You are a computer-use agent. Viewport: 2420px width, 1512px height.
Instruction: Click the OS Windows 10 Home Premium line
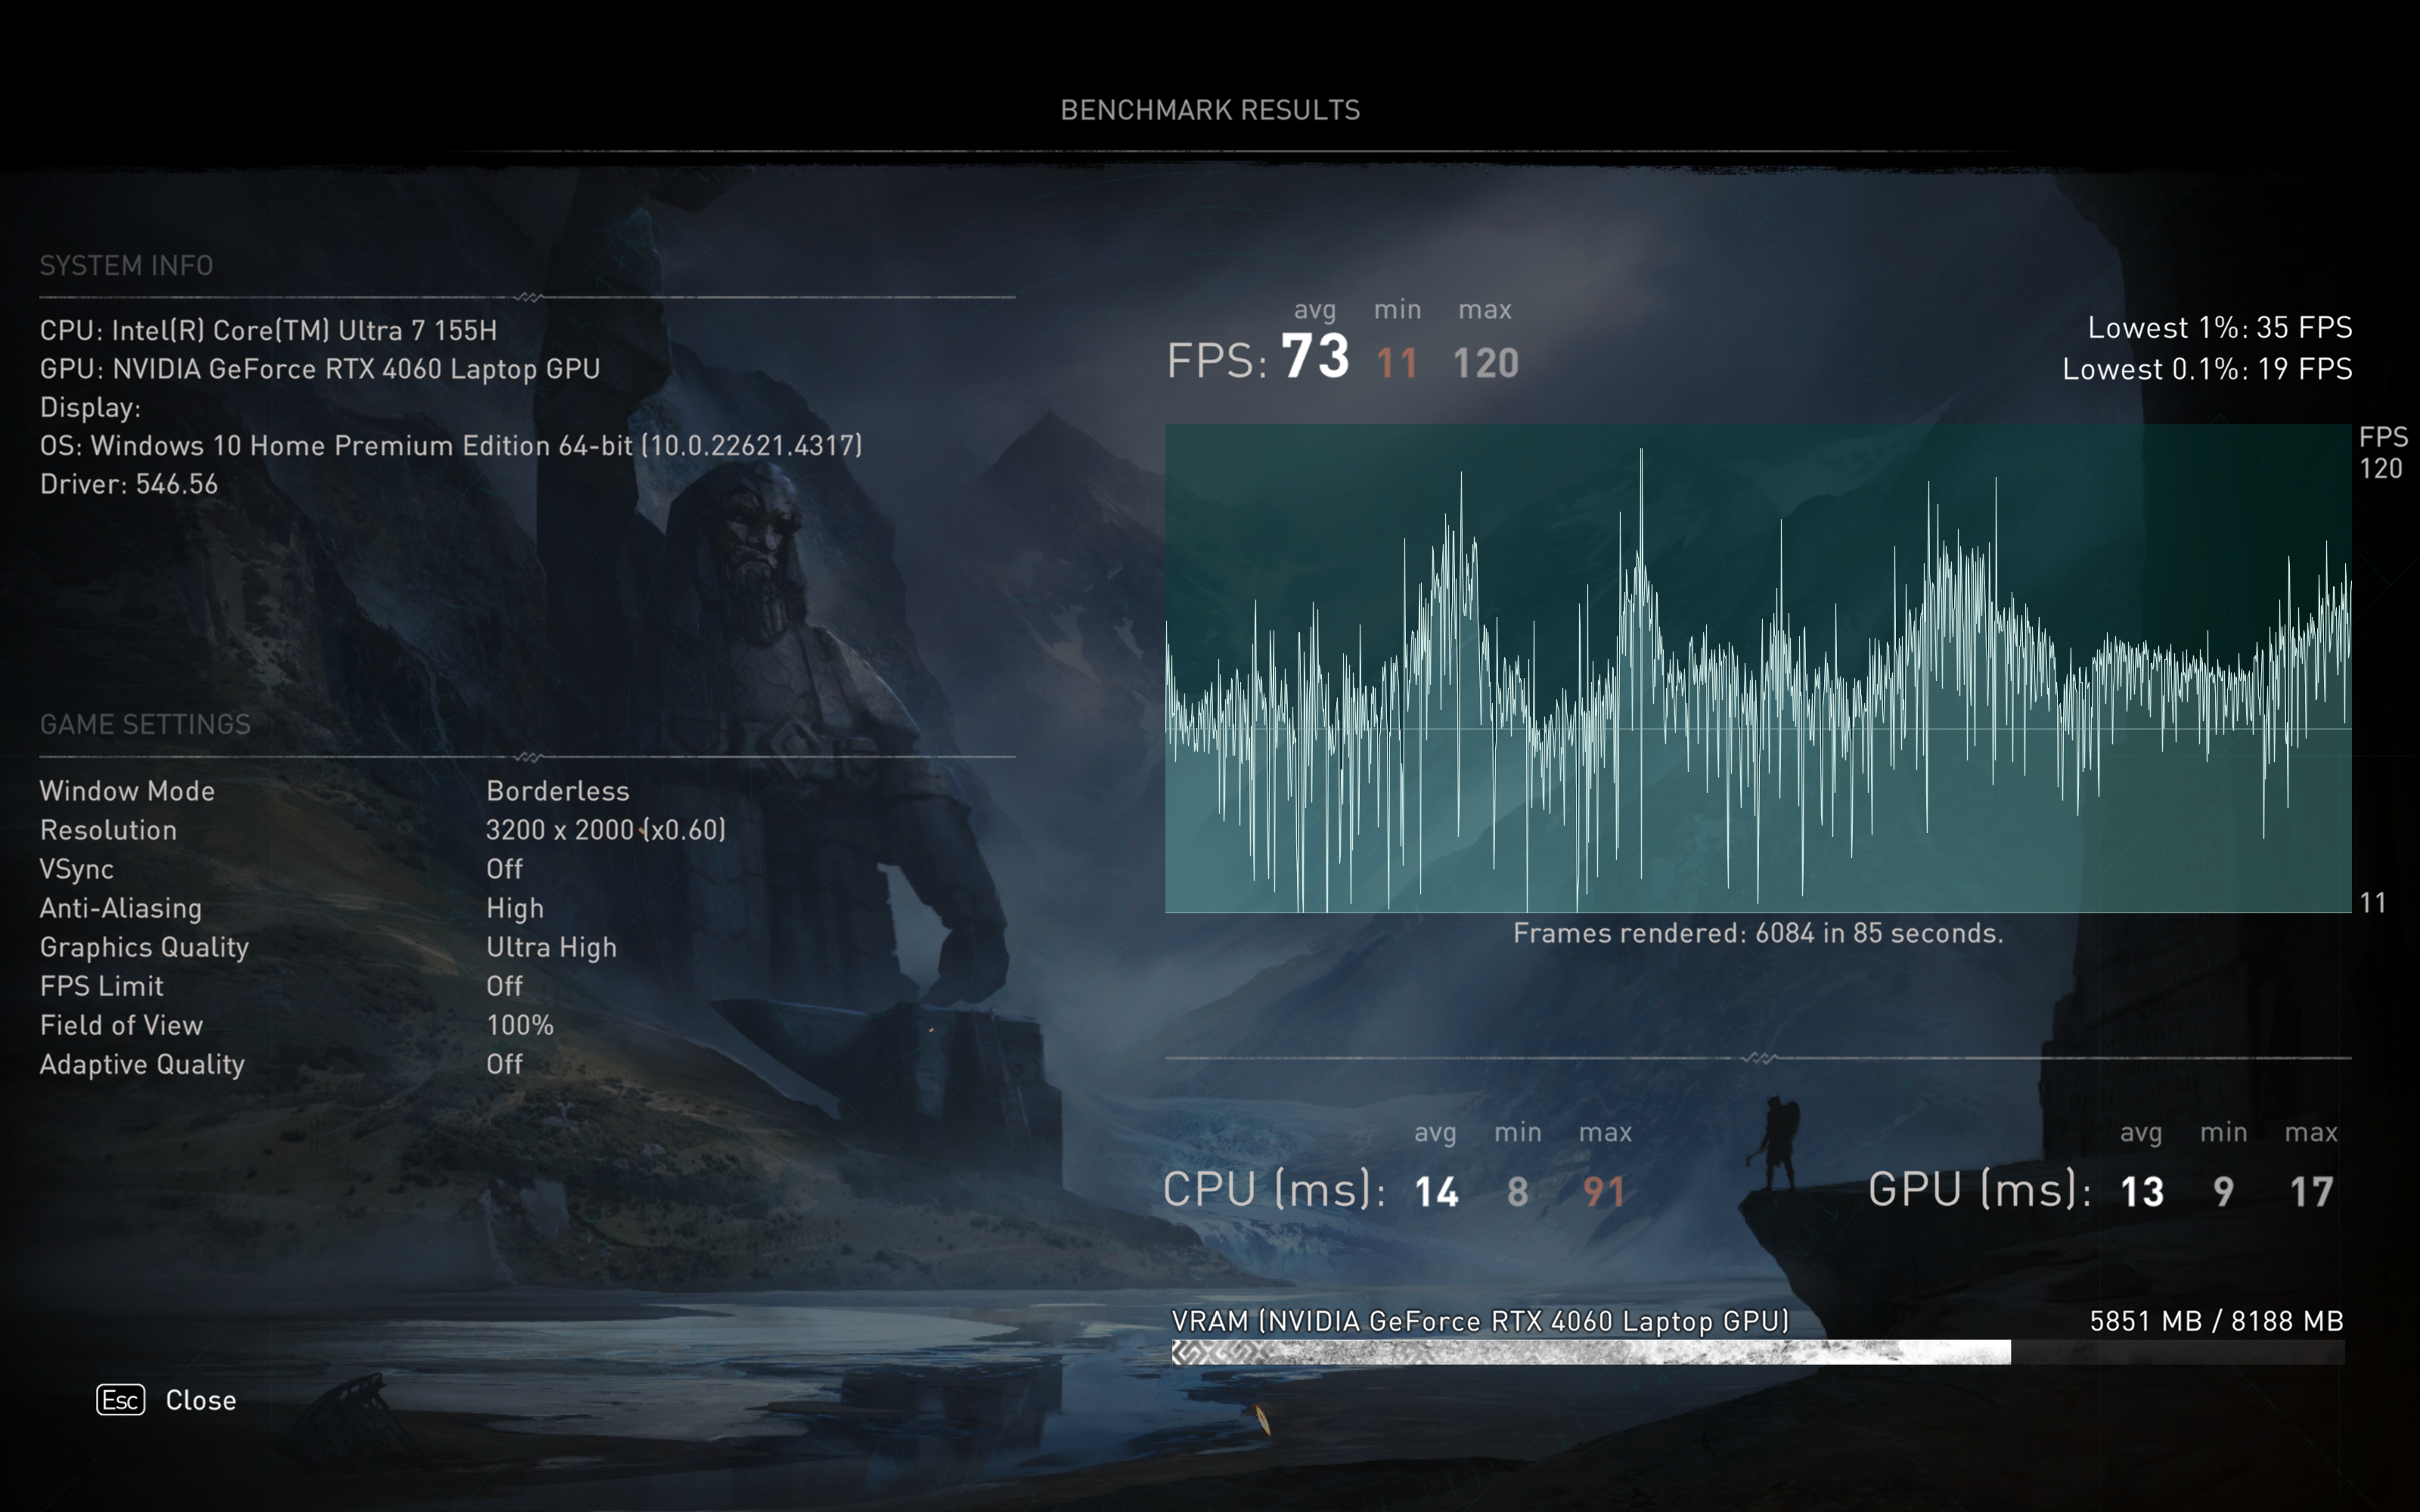tap(451, 446)
